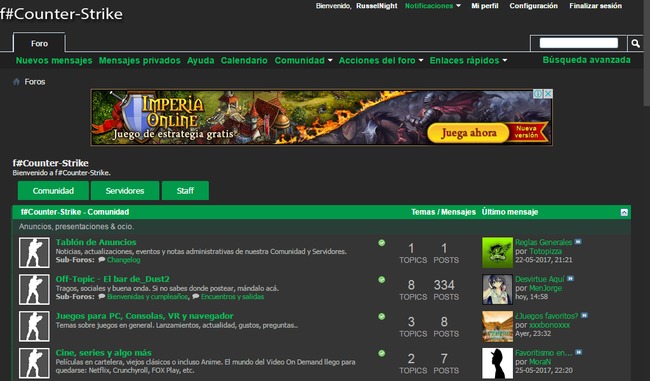Click Cine, series forum status icon
This screenshot has width=650, height=381.
[34, 363]
